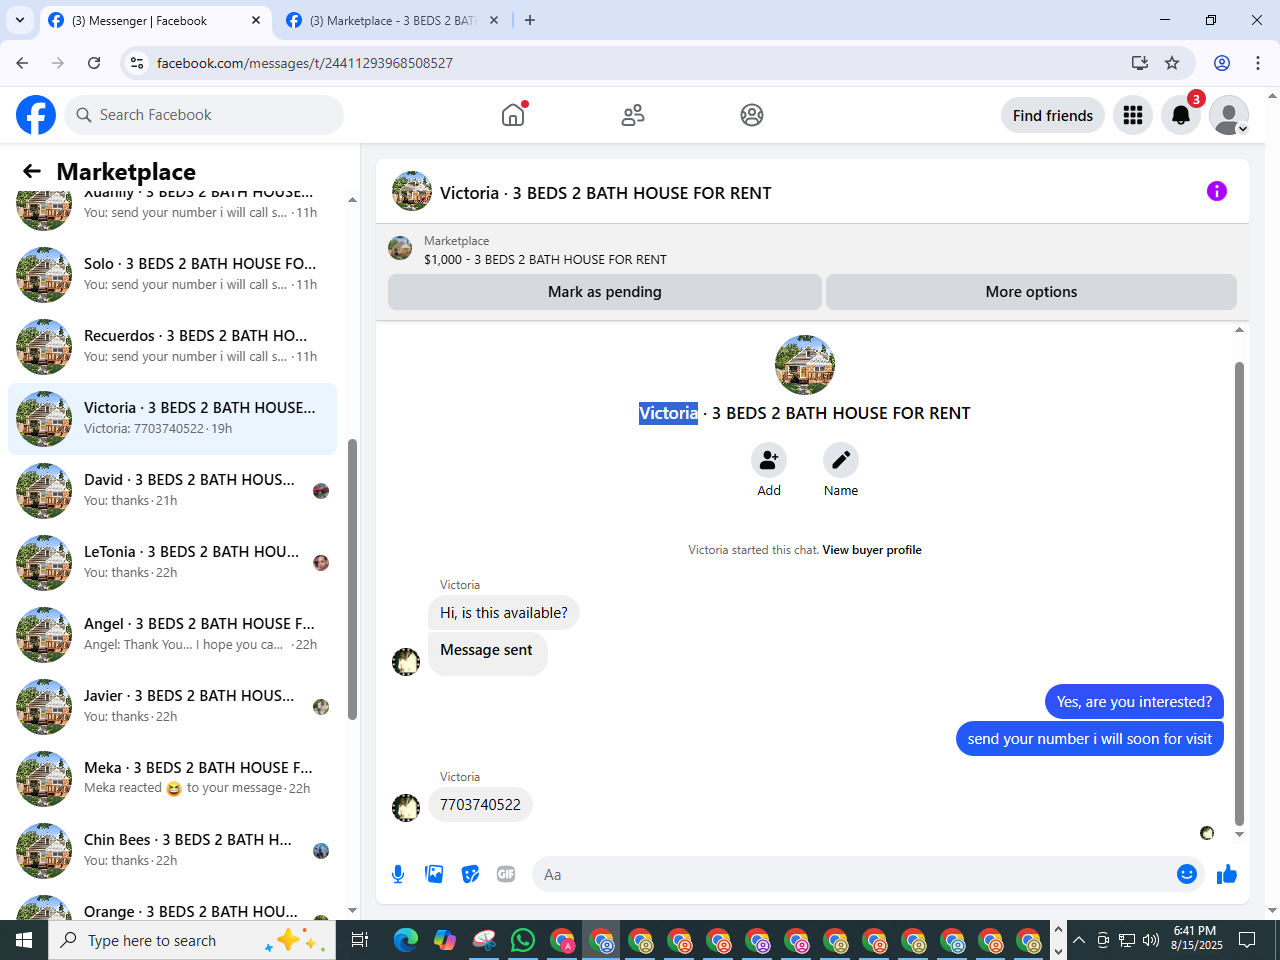The image size is (1280, 960).
Task: Click the listing thumbnail in Marketplace banner
Action: click(400, 249)
